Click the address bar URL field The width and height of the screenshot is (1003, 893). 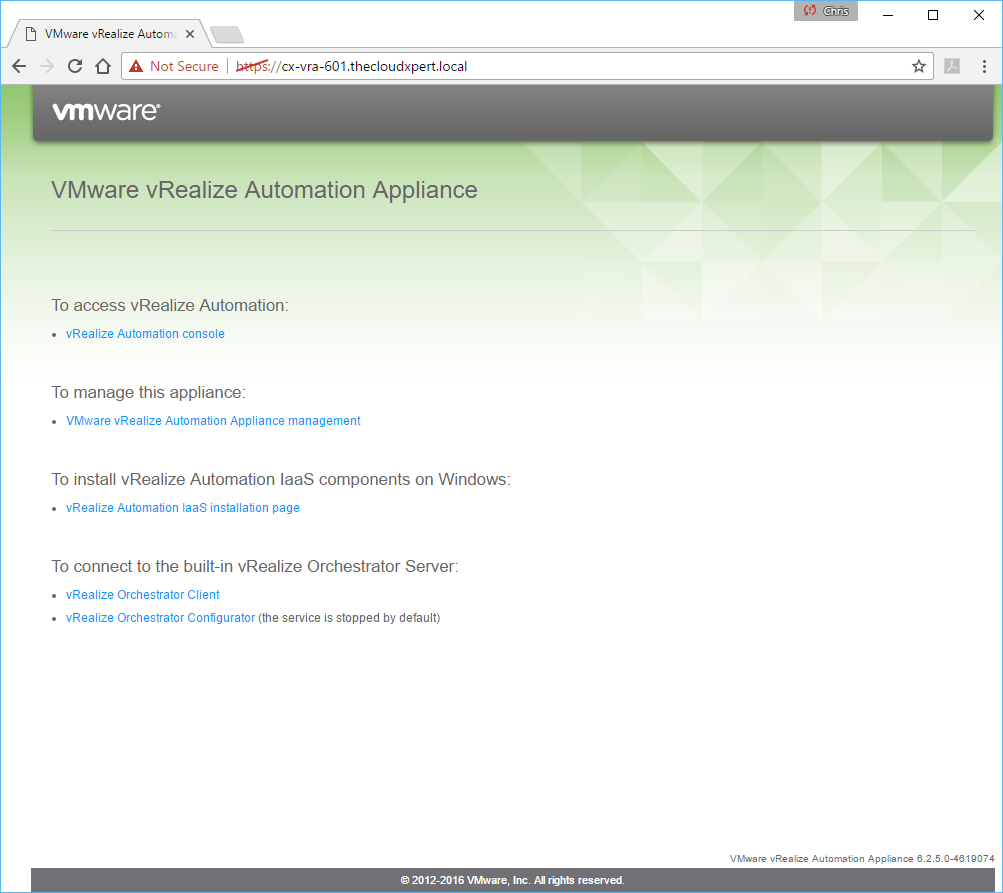click(x=580, y=66)
